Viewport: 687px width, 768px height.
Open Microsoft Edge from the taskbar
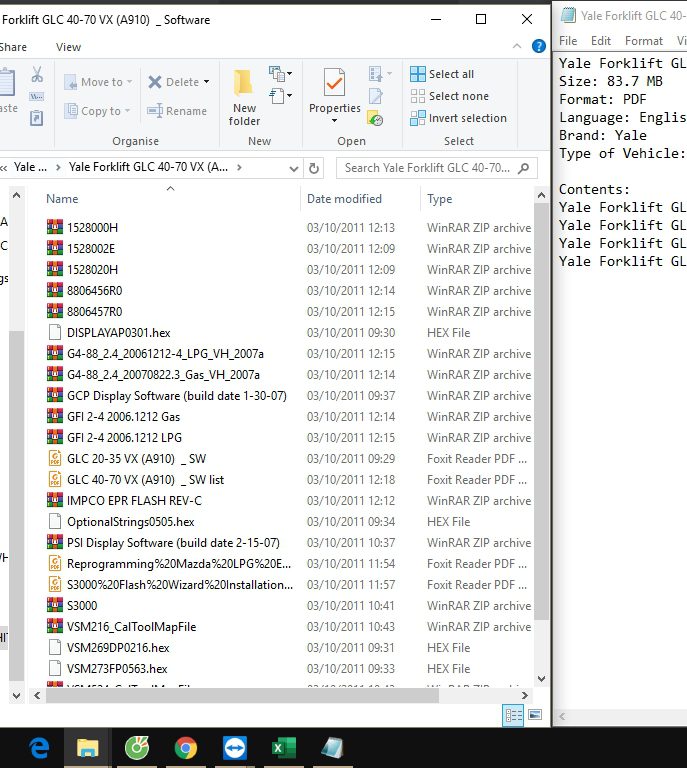(x=39, y=748)
